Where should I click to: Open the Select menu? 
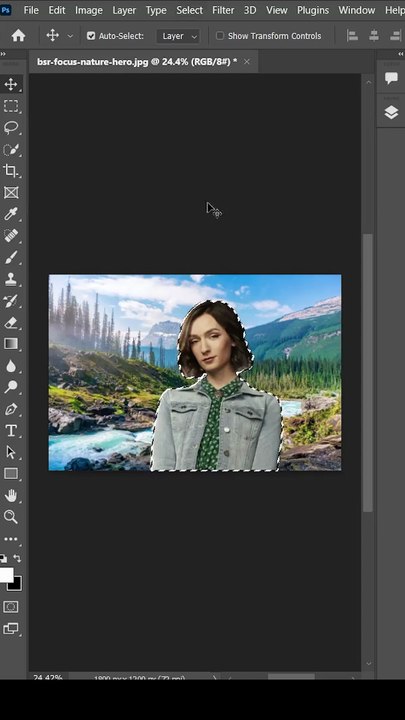189,10
